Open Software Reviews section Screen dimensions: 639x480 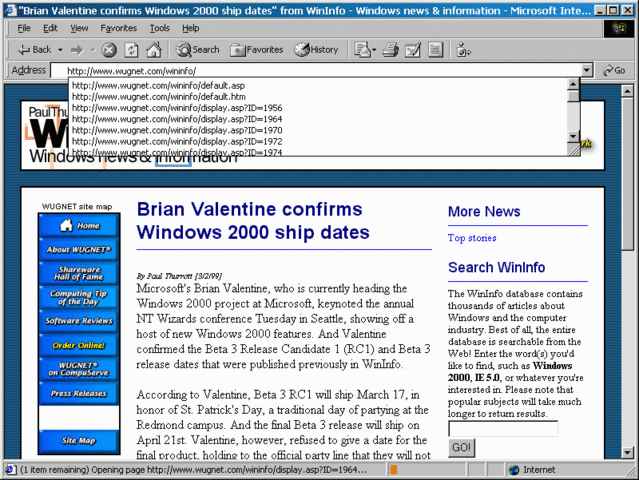pyautogui.click(x=79, y=321)
